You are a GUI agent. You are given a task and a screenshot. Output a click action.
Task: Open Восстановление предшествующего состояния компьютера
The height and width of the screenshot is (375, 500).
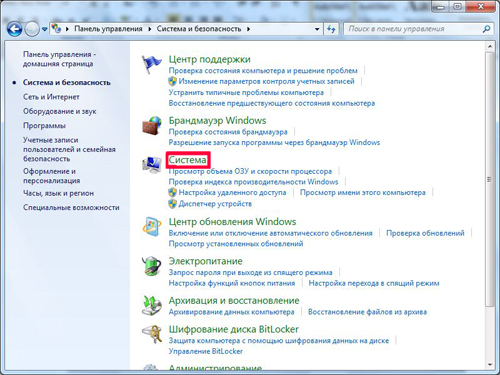coord(272,103)
